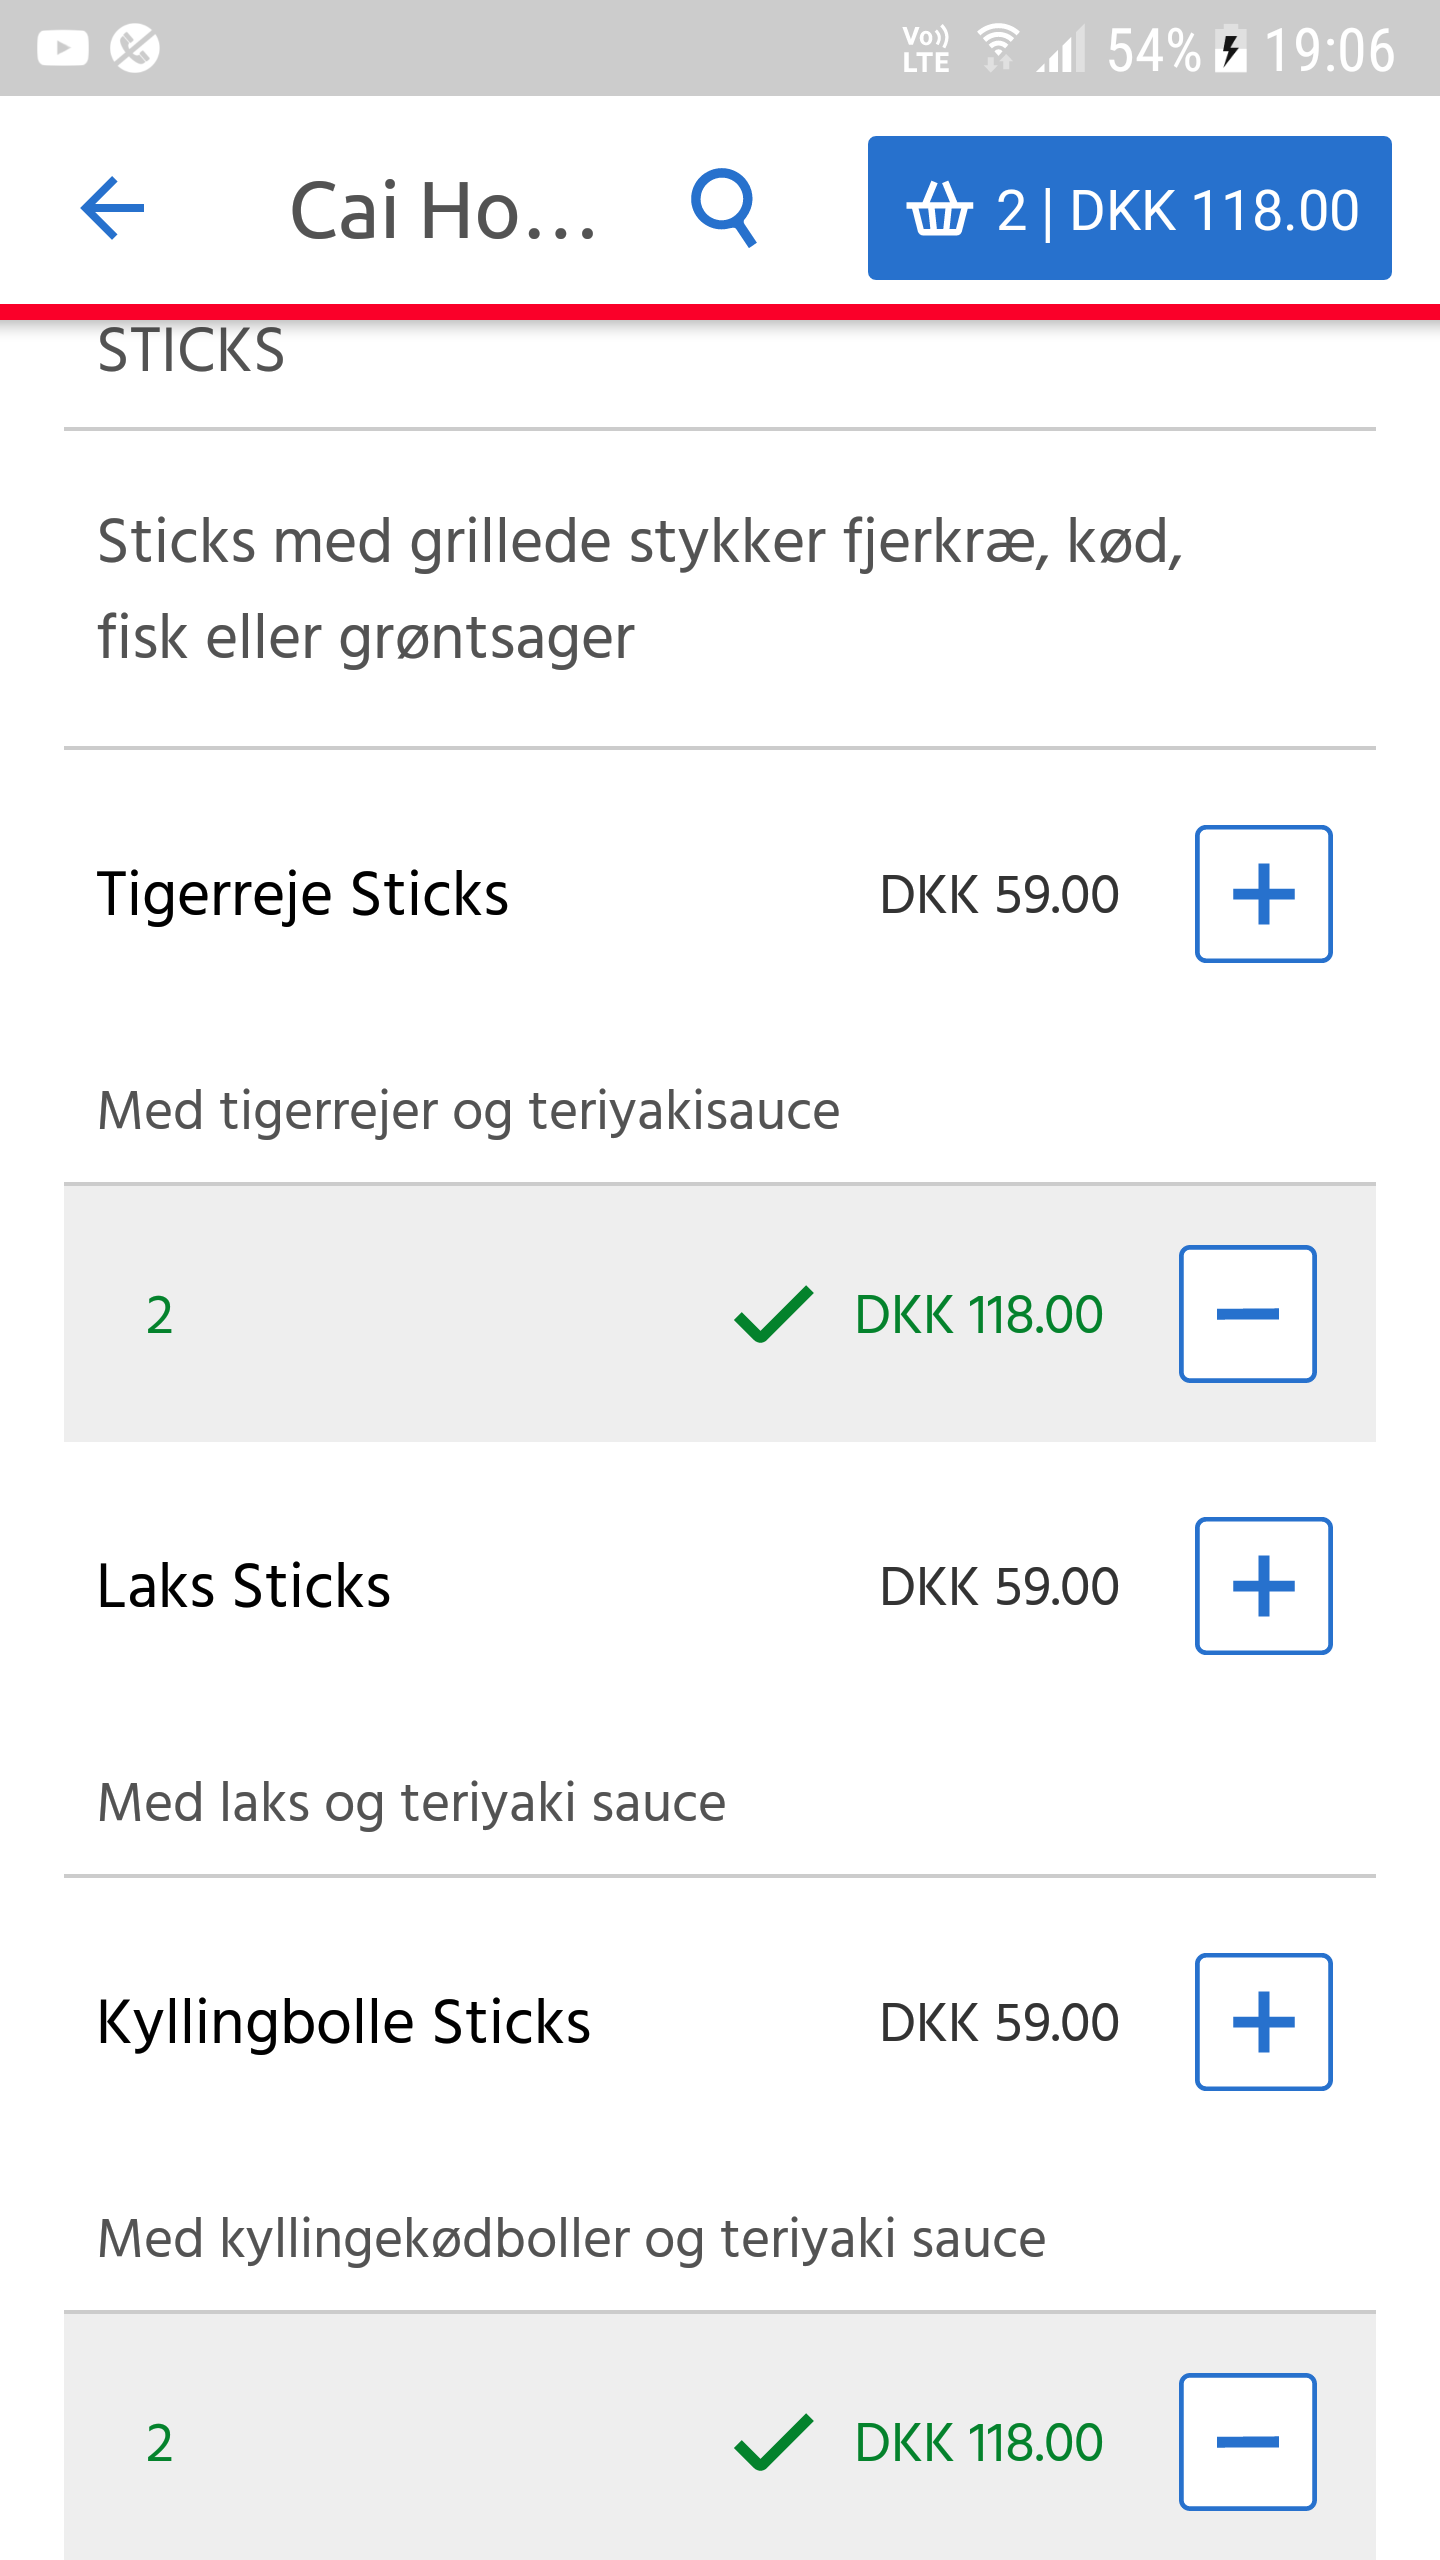This screenshot has height=2560, width=1440.
Task: Tap the STICKS category header
Action: 191,352
